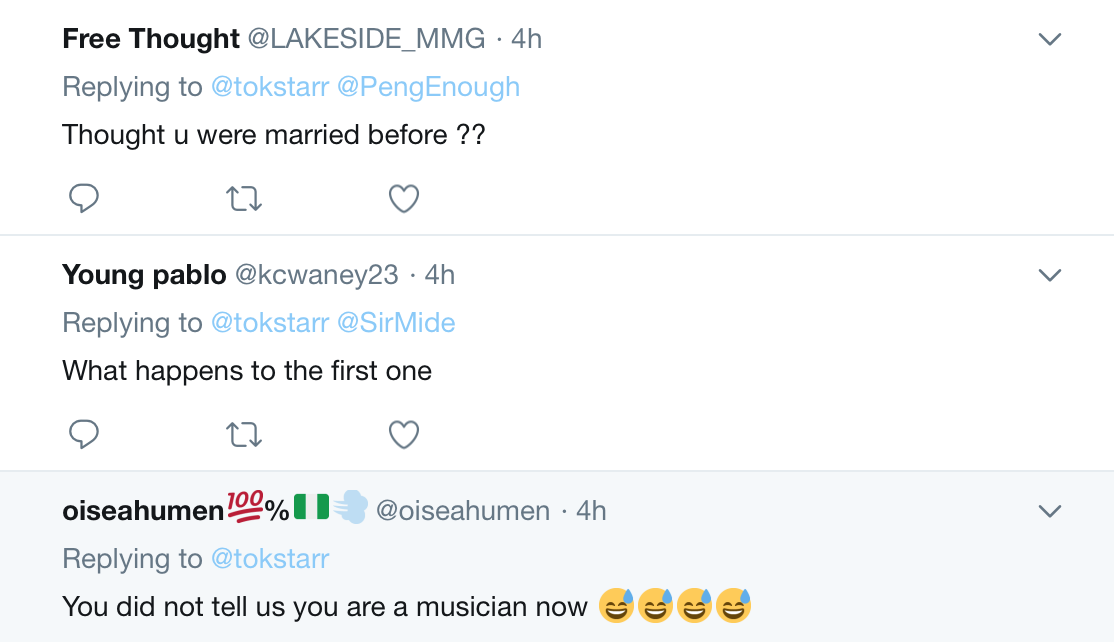Image resolution: width=1114 pixels, height=642 pixels.
Task: Visit the @LAKESIDE_MMG handle
Action: [366, 39]
